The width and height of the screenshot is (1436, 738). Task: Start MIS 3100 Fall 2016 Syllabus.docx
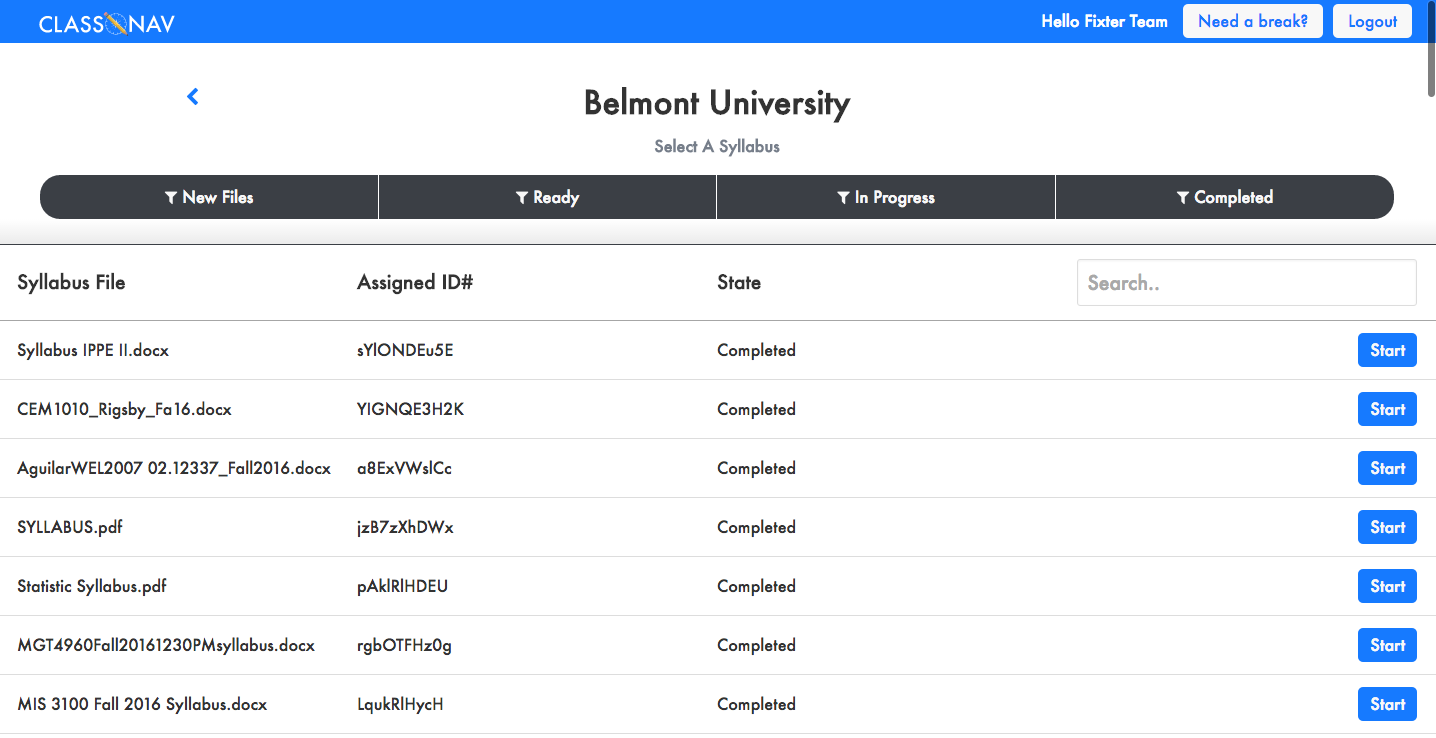point(1387,704)
